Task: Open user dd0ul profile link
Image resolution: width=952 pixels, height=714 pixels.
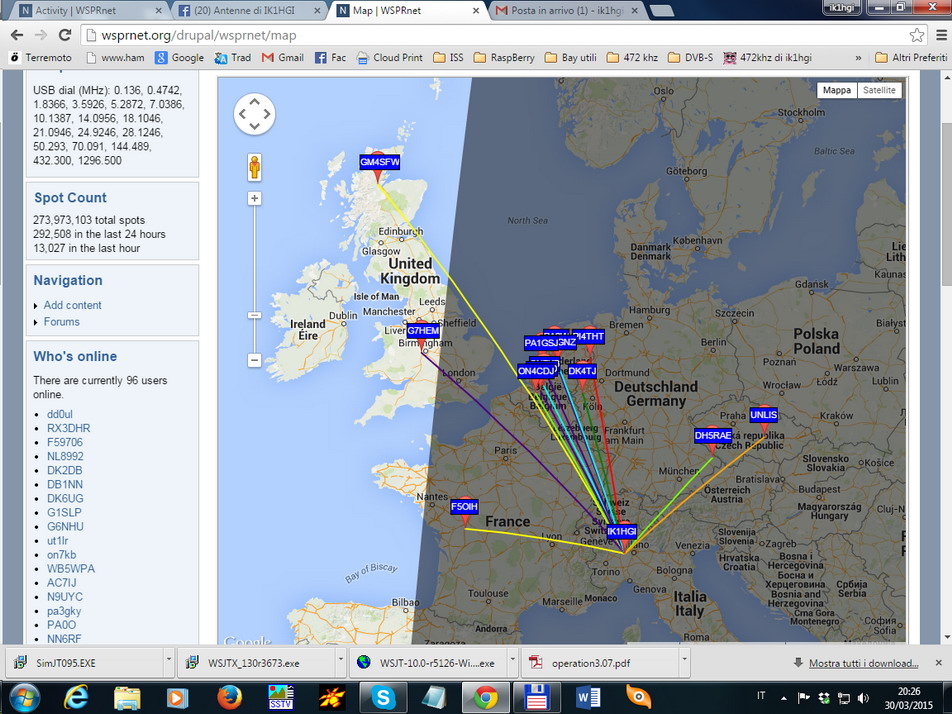Action: click(x=60, y=414)
